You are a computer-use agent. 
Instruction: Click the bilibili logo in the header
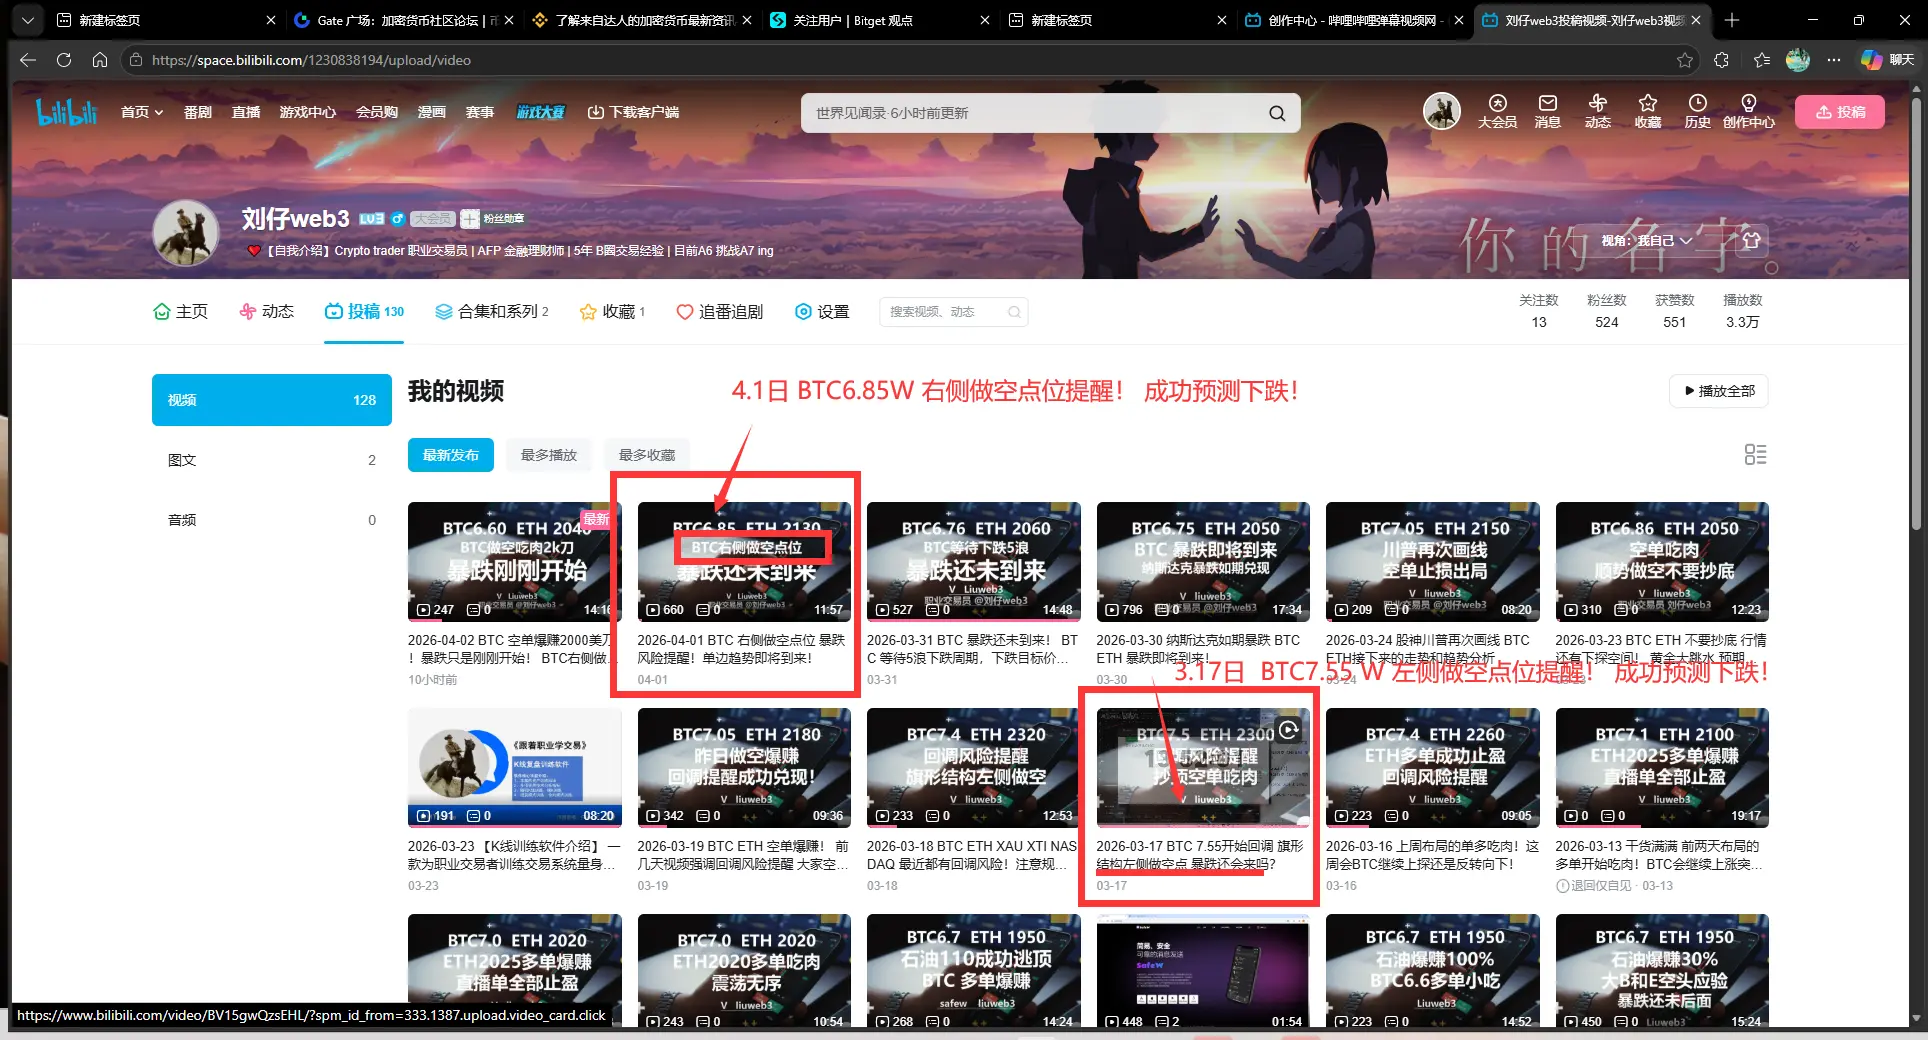[x=66, y=112]
